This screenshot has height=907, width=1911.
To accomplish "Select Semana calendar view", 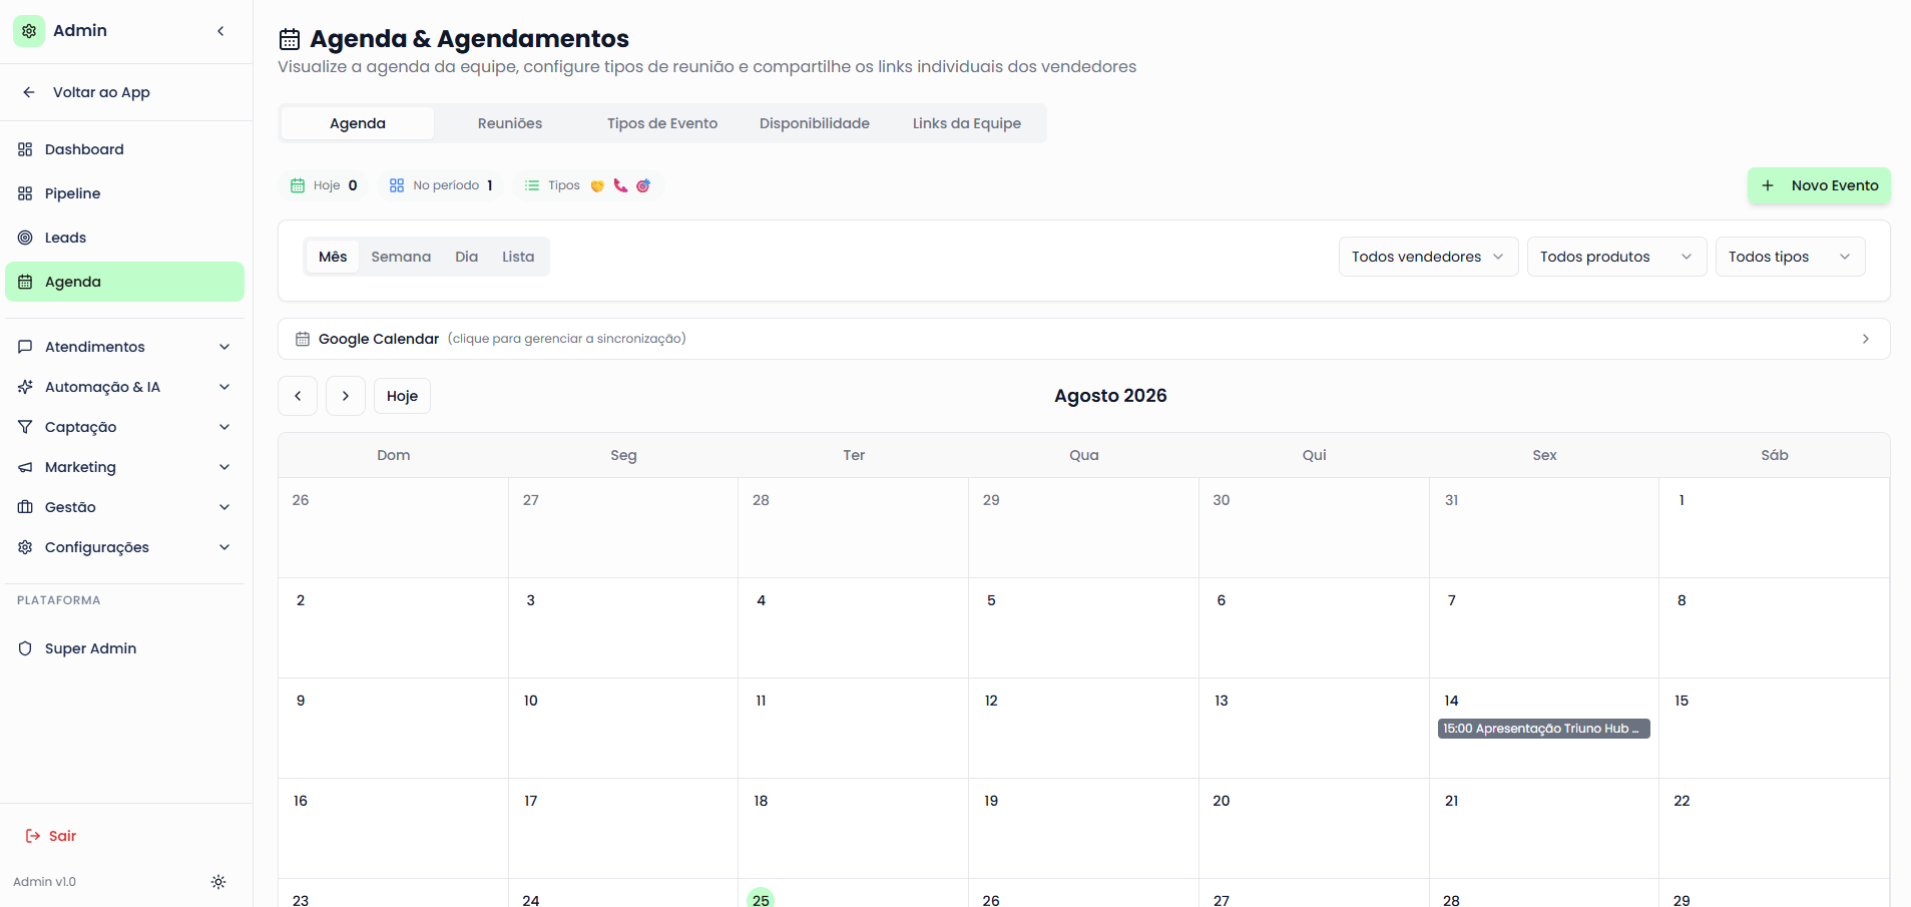I will pos(401,257).
